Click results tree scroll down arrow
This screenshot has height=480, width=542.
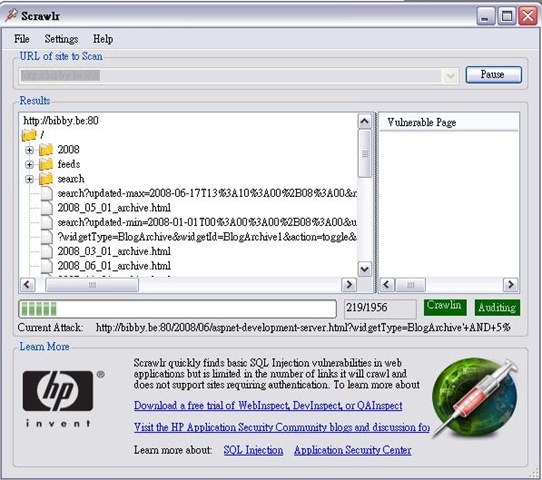[x=365, y=269]
